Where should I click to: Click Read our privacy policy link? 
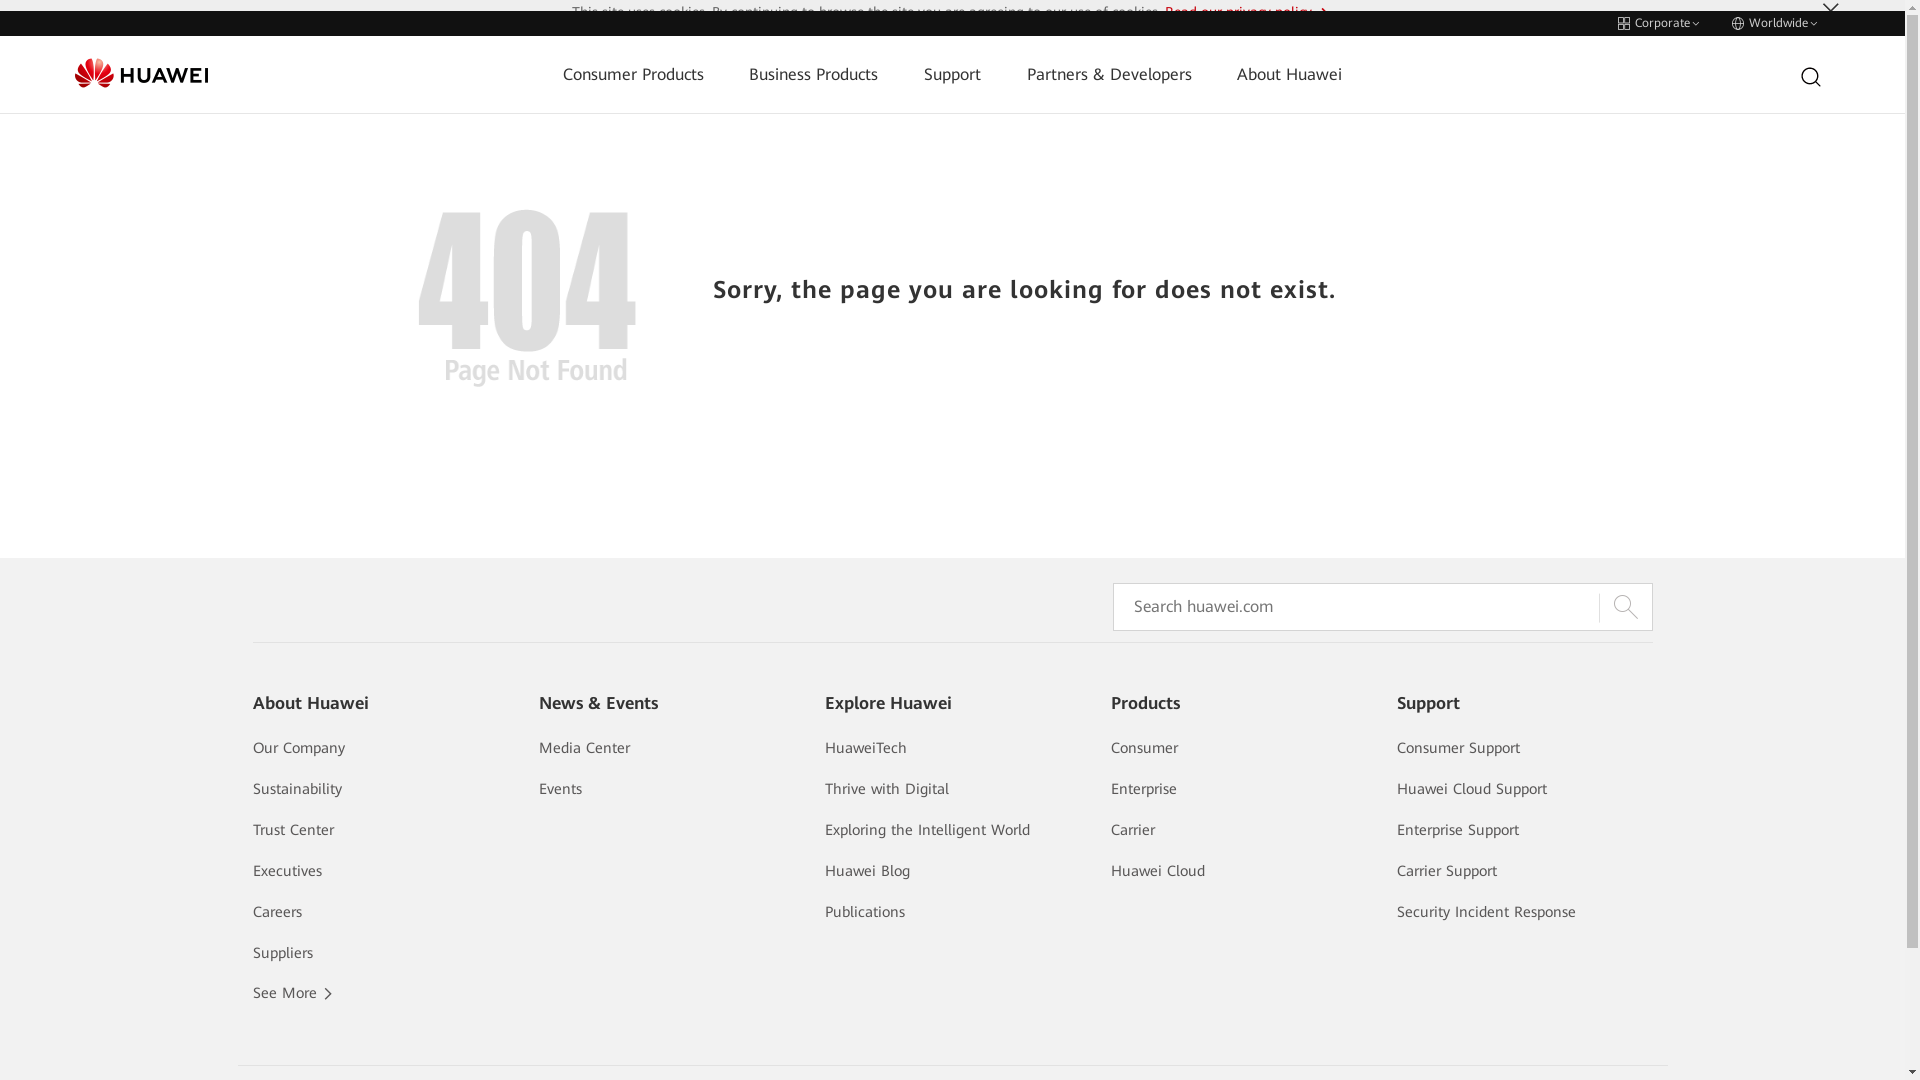click(x=1240, y=11)
